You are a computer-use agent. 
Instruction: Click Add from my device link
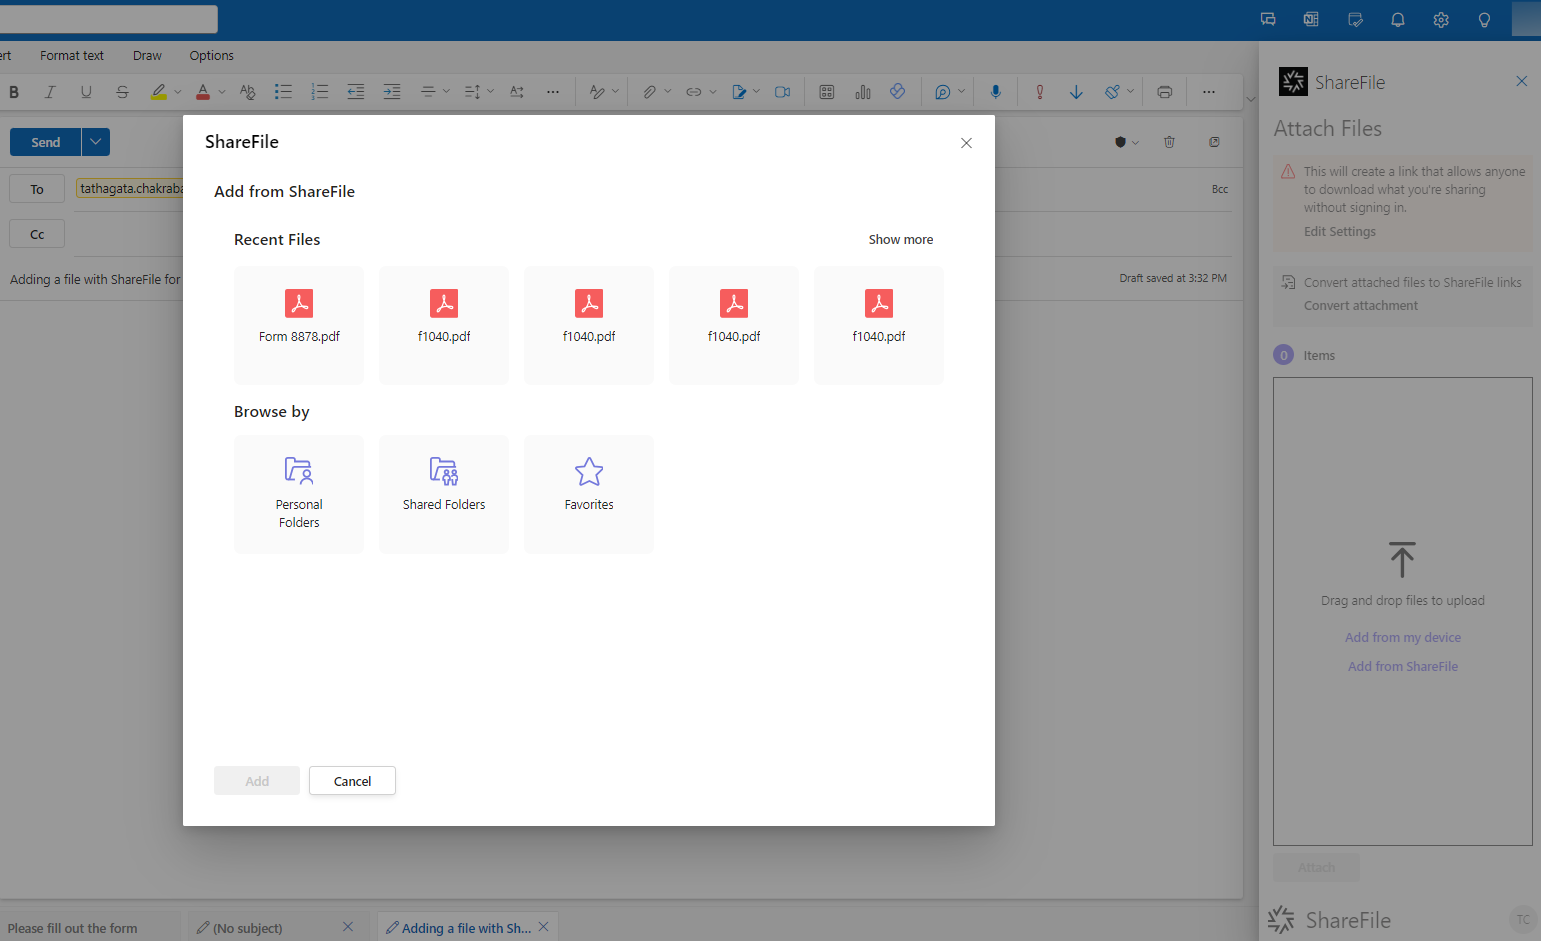tap(1403, 638)
